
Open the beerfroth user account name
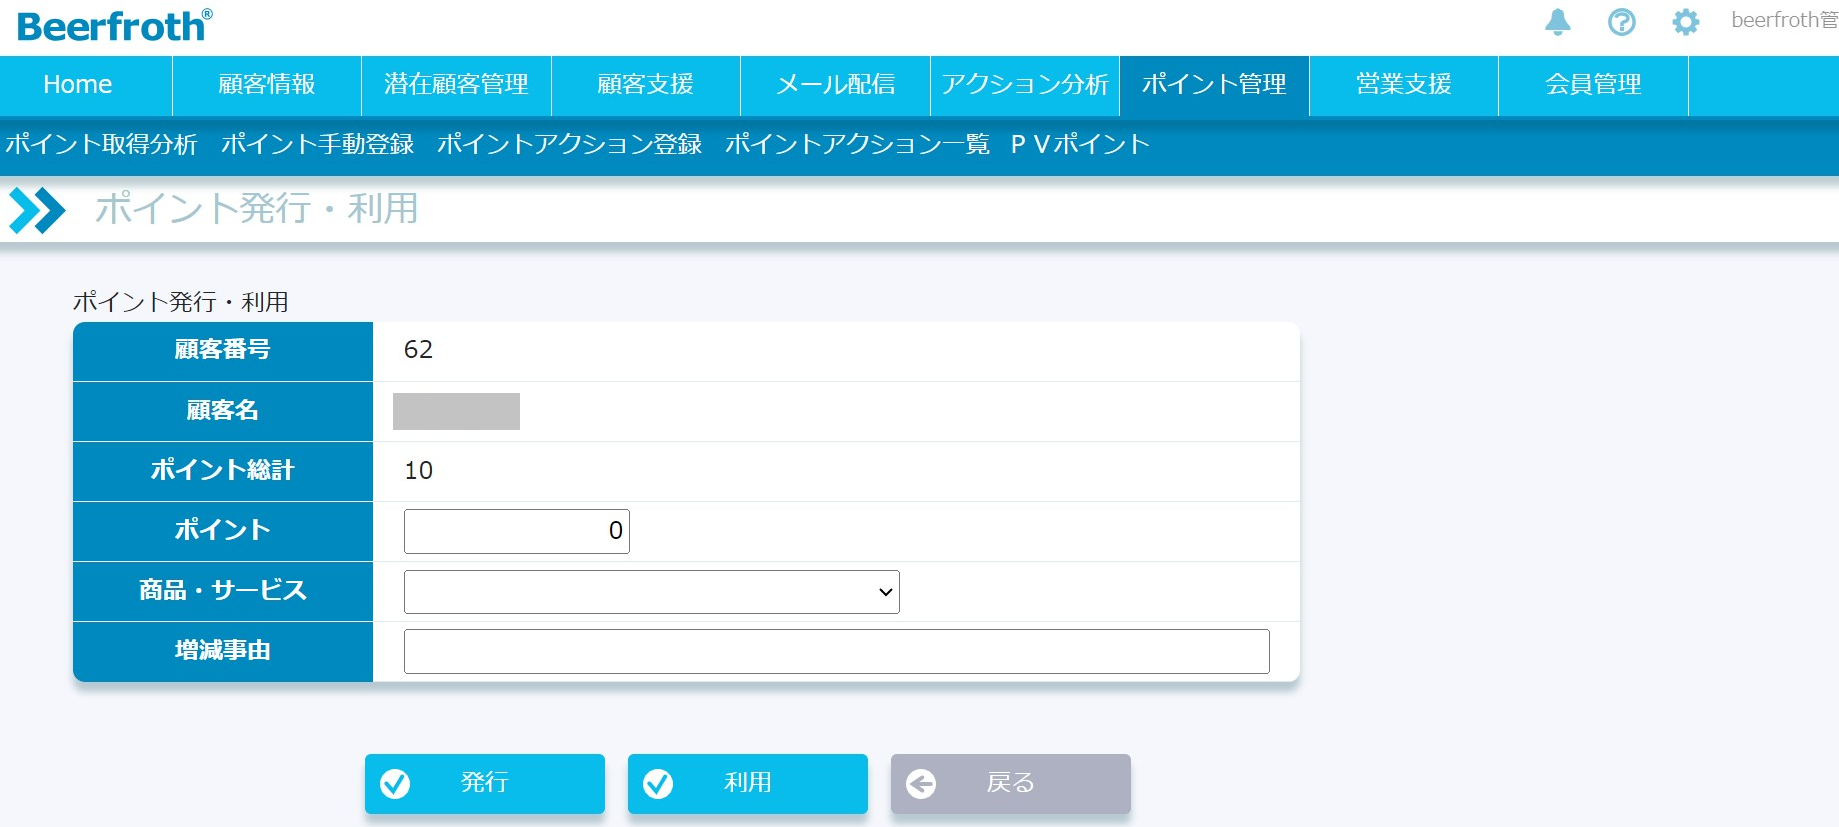pyautogui.click(x=1783, y=21)
